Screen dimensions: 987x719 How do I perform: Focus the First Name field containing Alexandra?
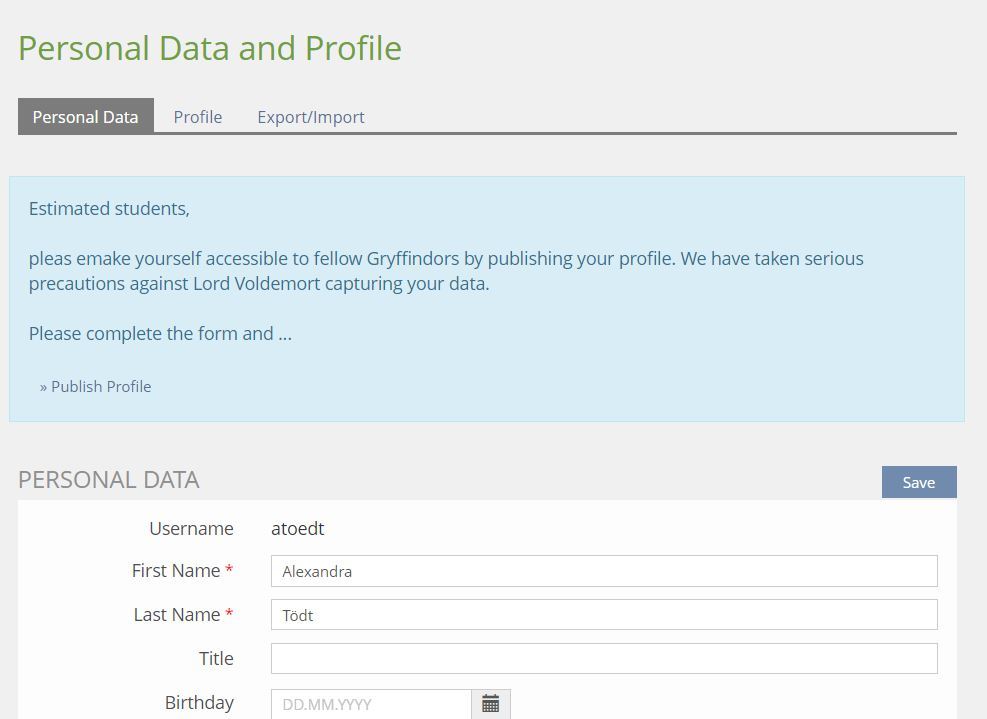603,571
